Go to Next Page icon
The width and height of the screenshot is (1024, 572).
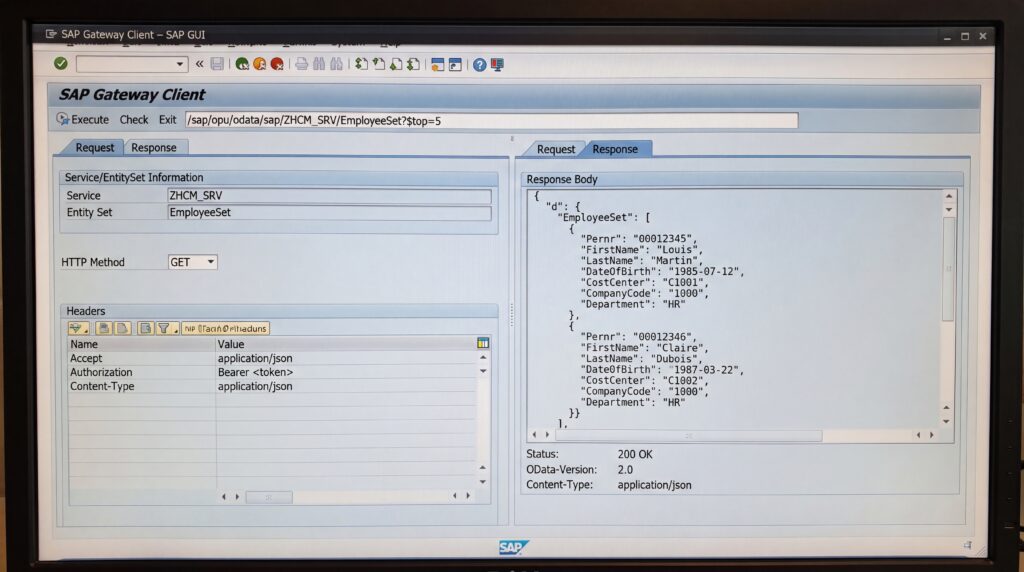396,64
